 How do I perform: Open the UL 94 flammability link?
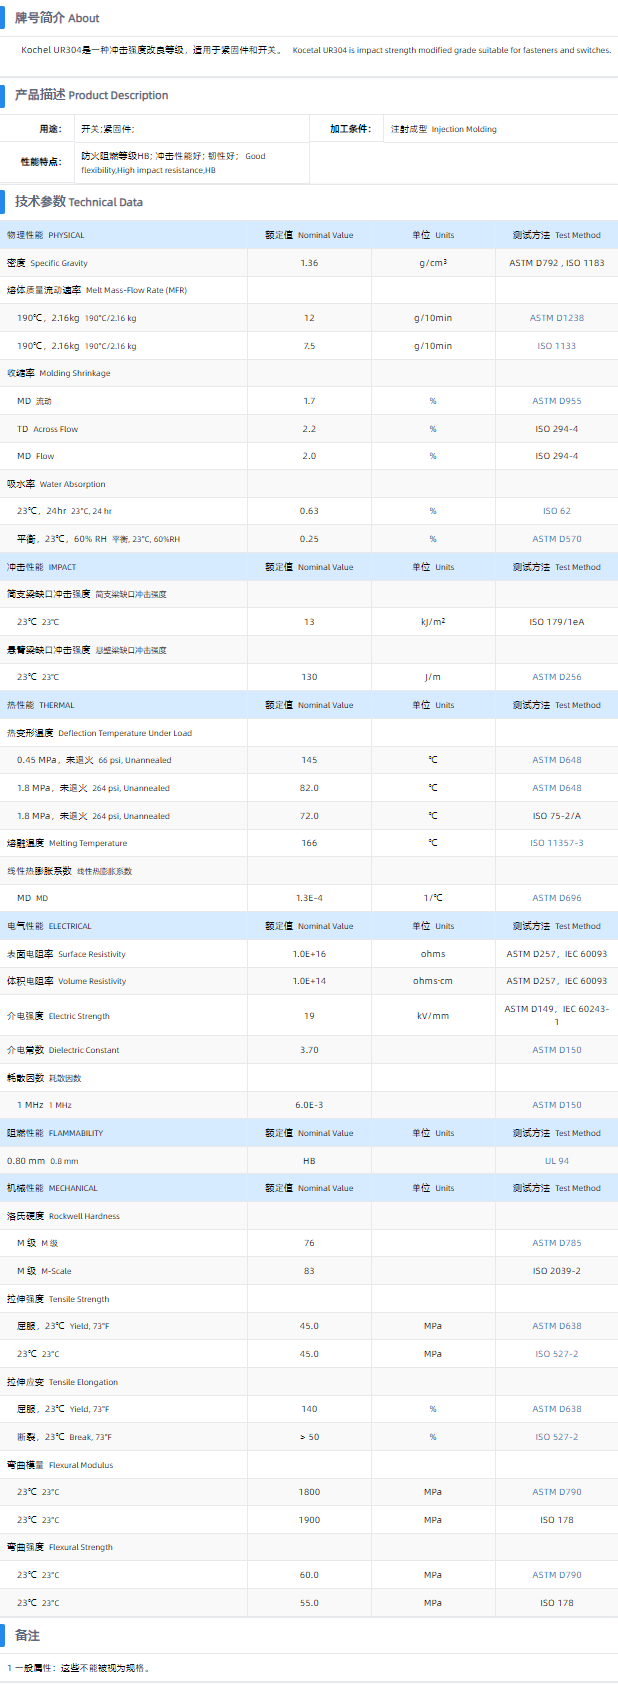[556, 1161]
